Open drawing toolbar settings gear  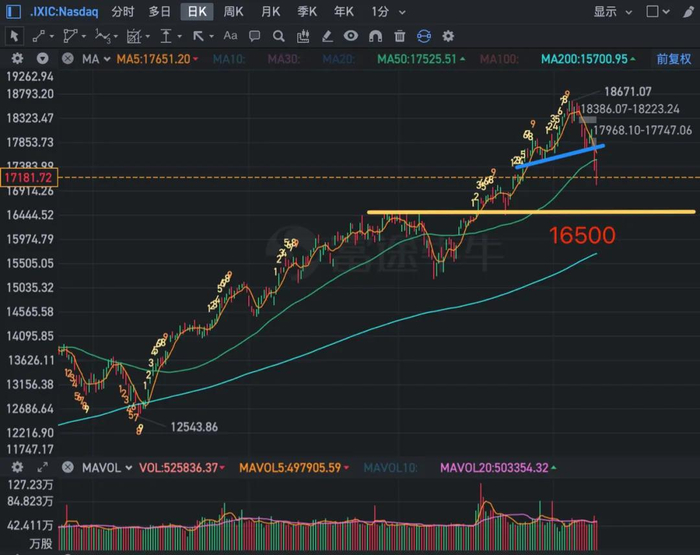[x=448, y=36]
